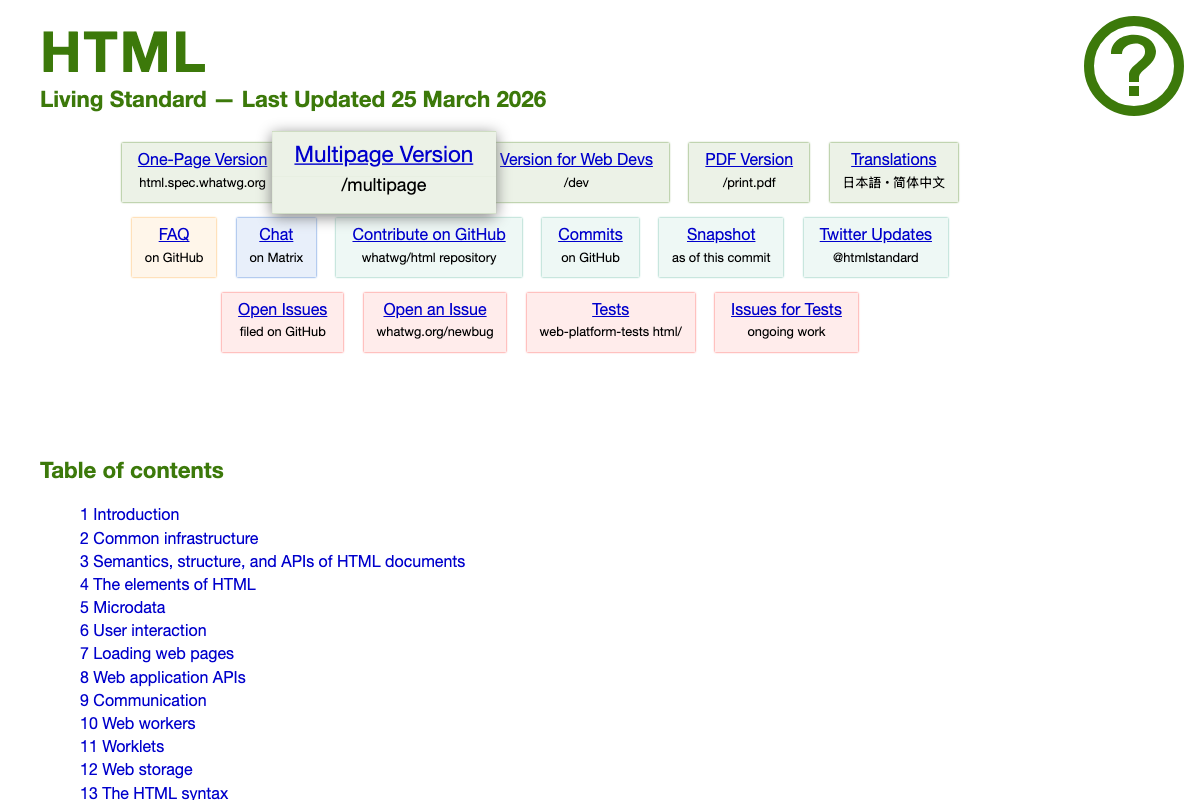This screenshot has height=800, width=1200.
Task: Click the /multipage caption text
Action: point(384,185)
